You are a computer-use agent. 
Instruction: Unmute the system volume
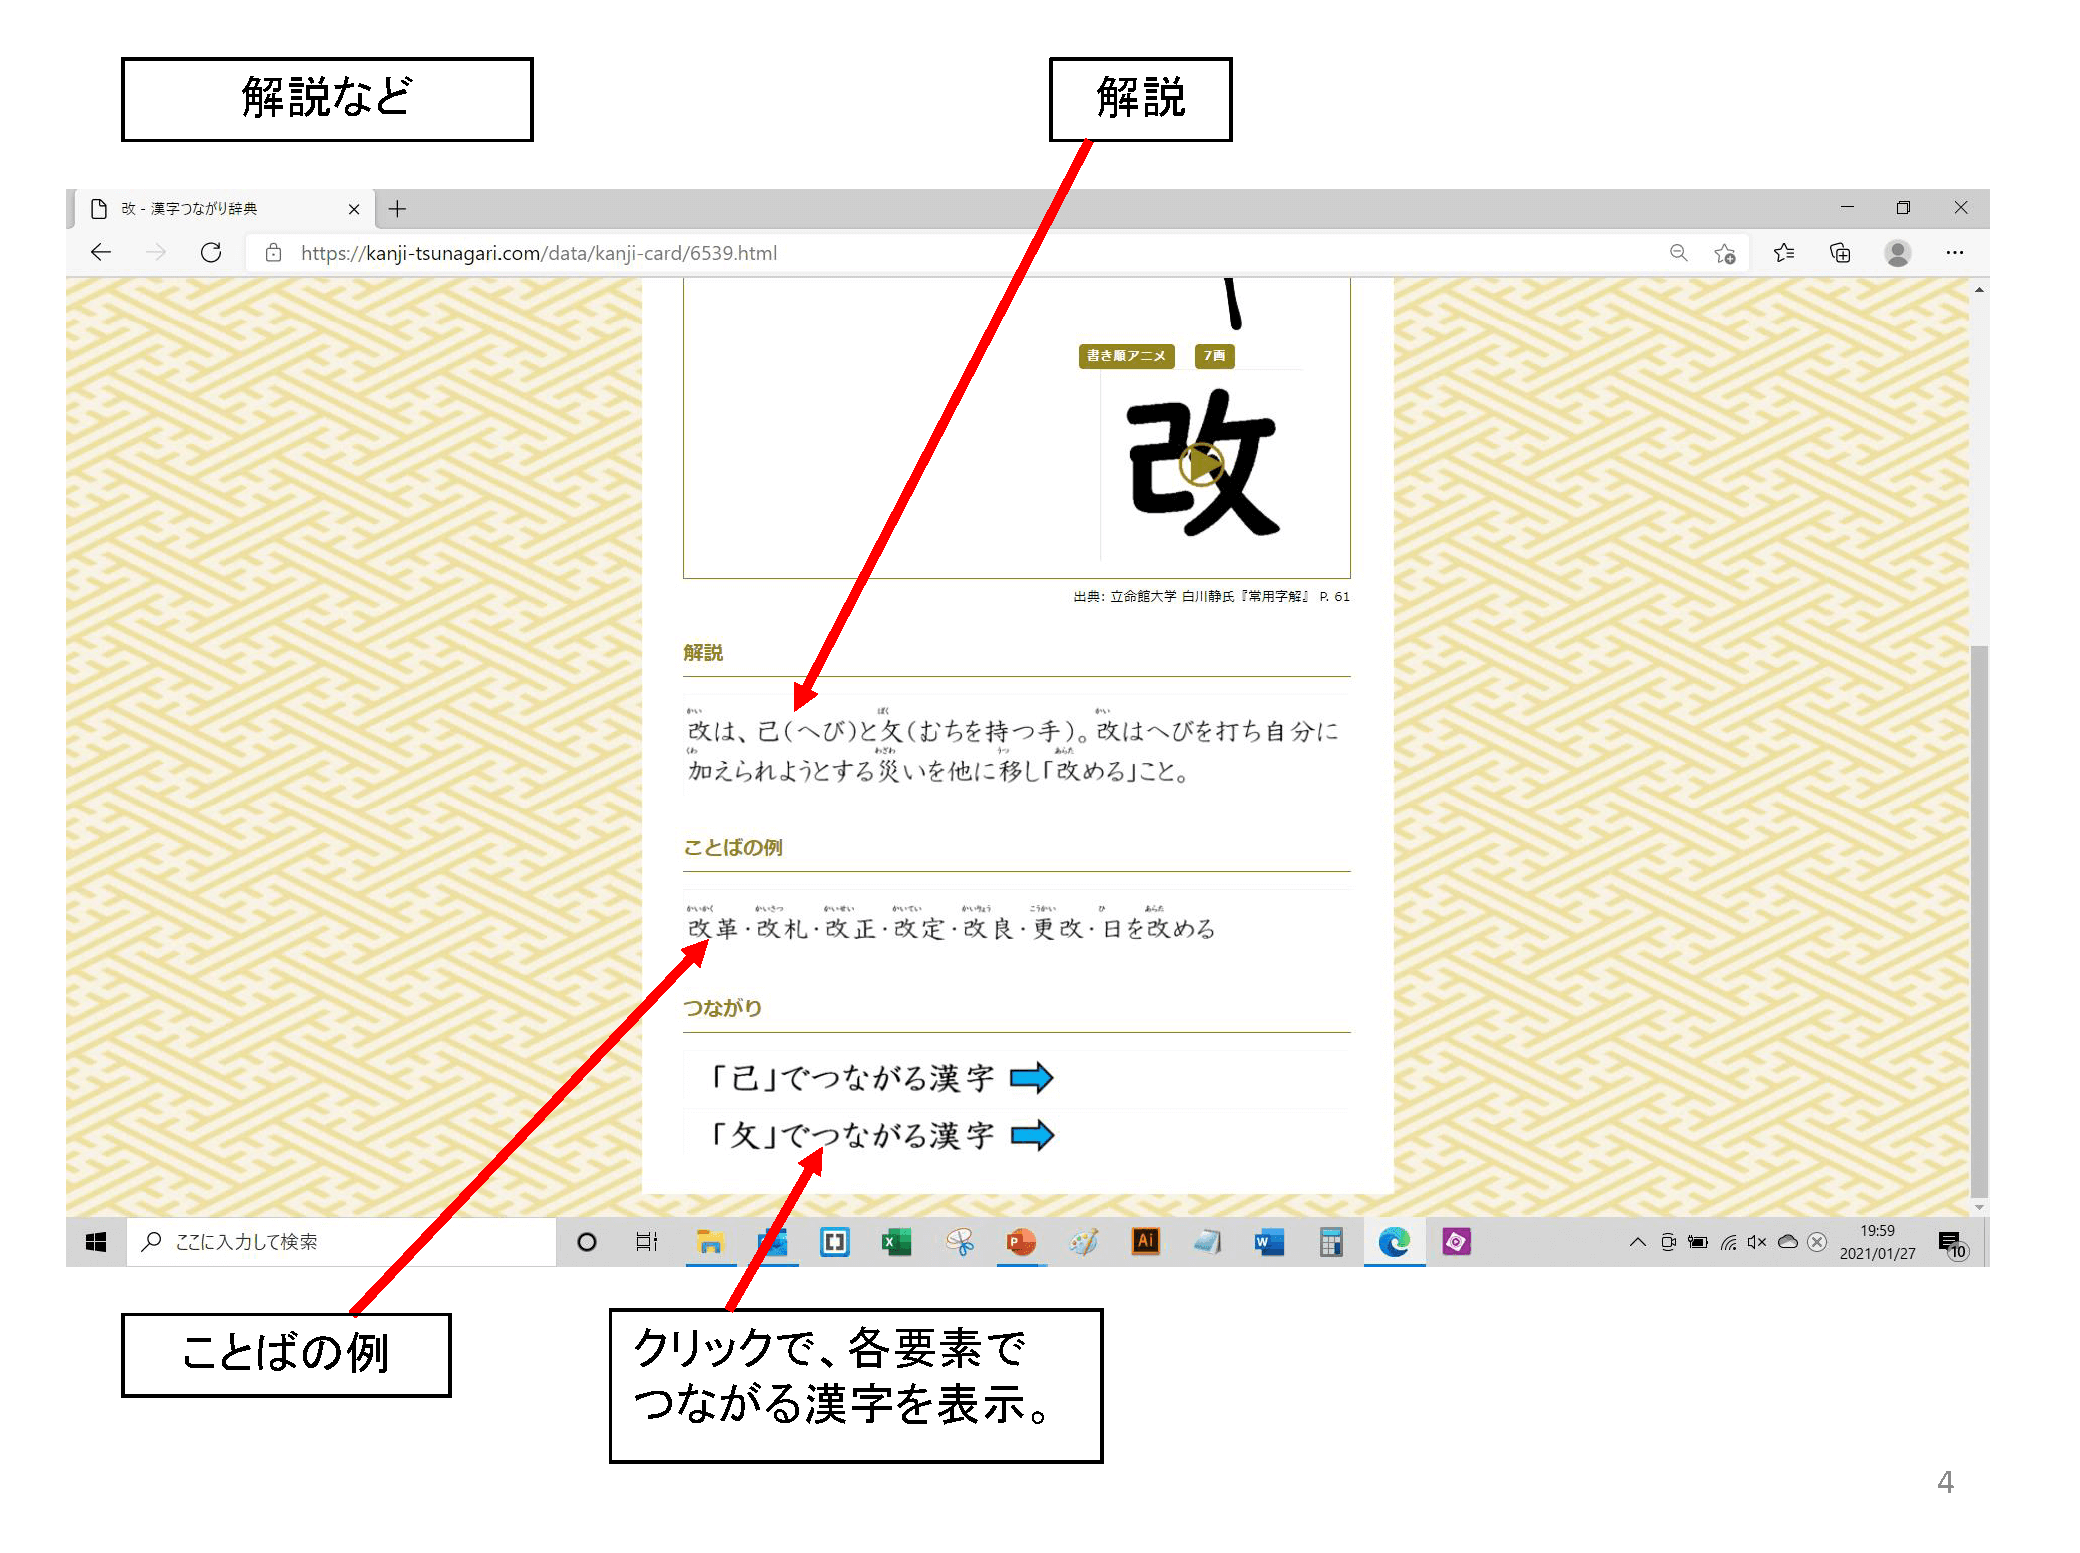(1757, 1242)
